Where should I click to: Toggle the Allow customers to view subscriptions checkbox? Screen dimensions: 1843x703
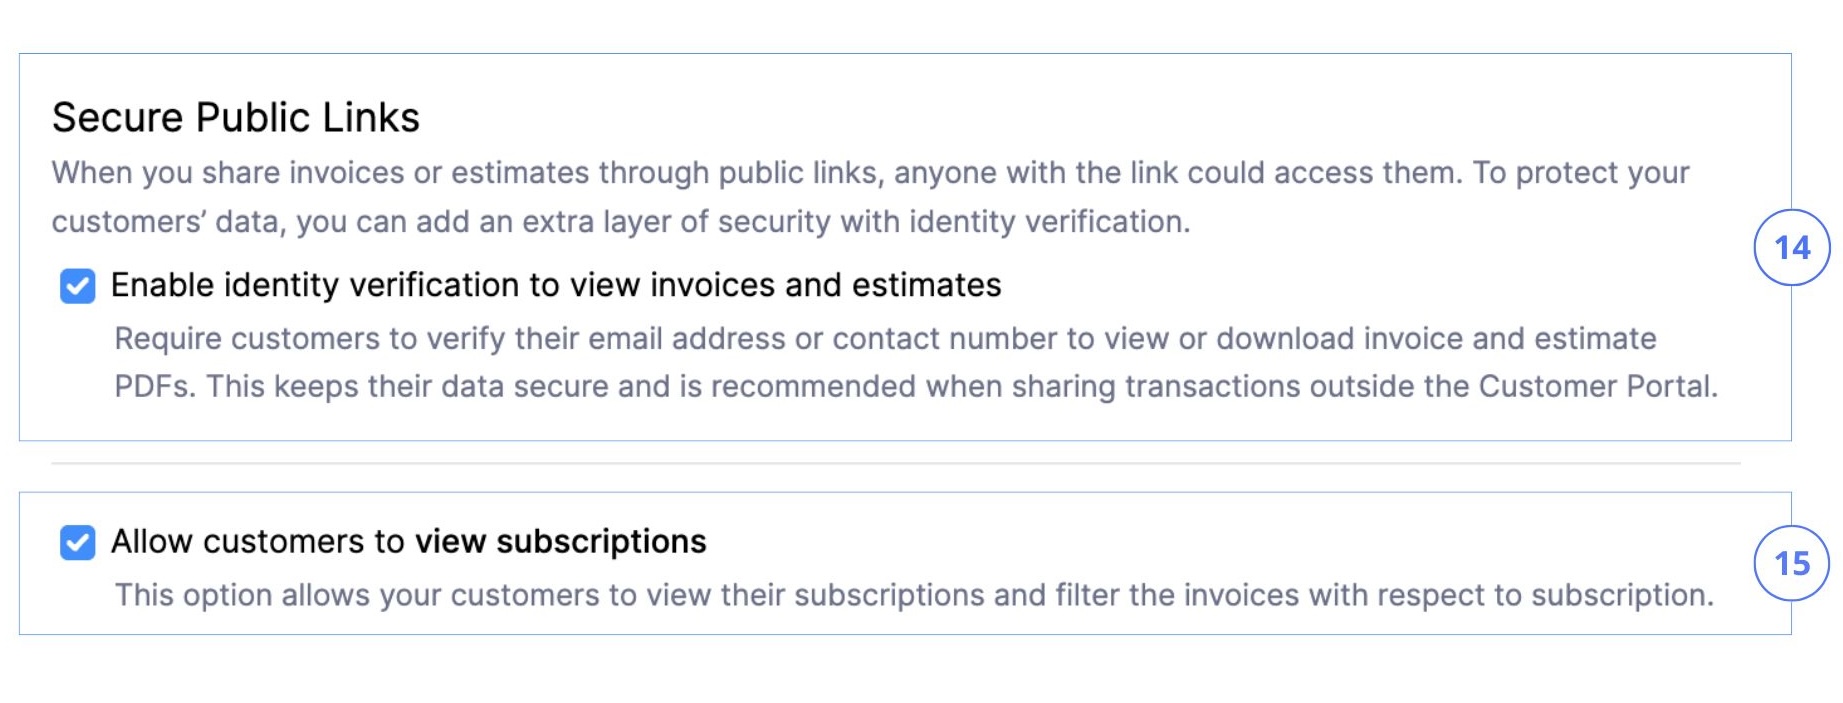pyautogui.click(x=77, y=542)
